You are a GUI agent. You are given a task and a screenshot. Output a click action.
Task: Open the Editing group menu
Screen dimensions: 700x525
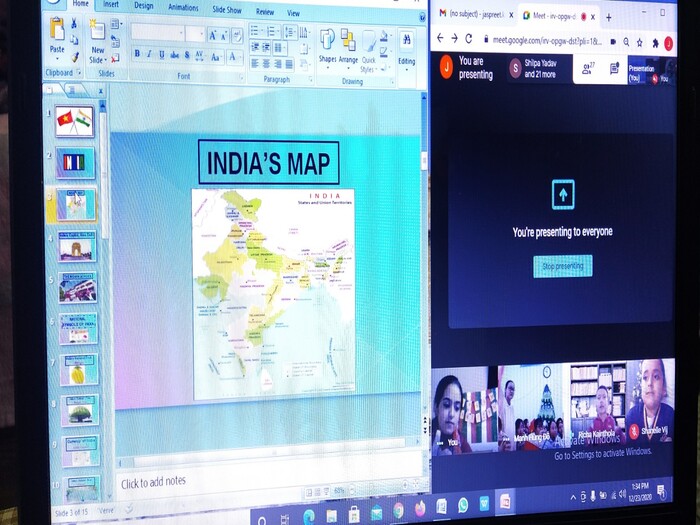pyautogui.click(x=407, y=49)
